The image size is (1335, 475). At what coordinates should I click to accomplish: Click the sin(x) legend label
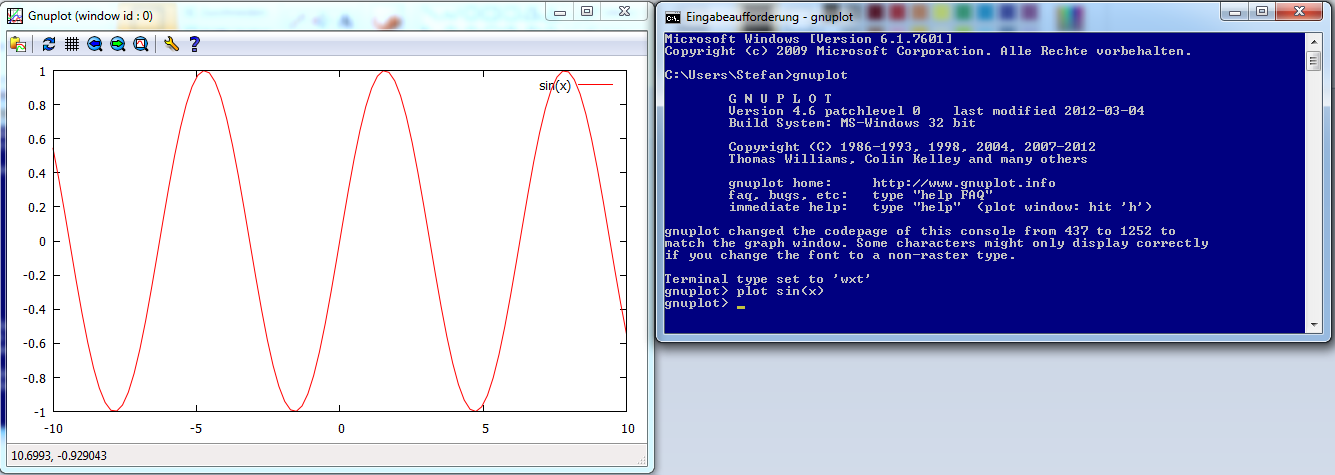point(555,86)
